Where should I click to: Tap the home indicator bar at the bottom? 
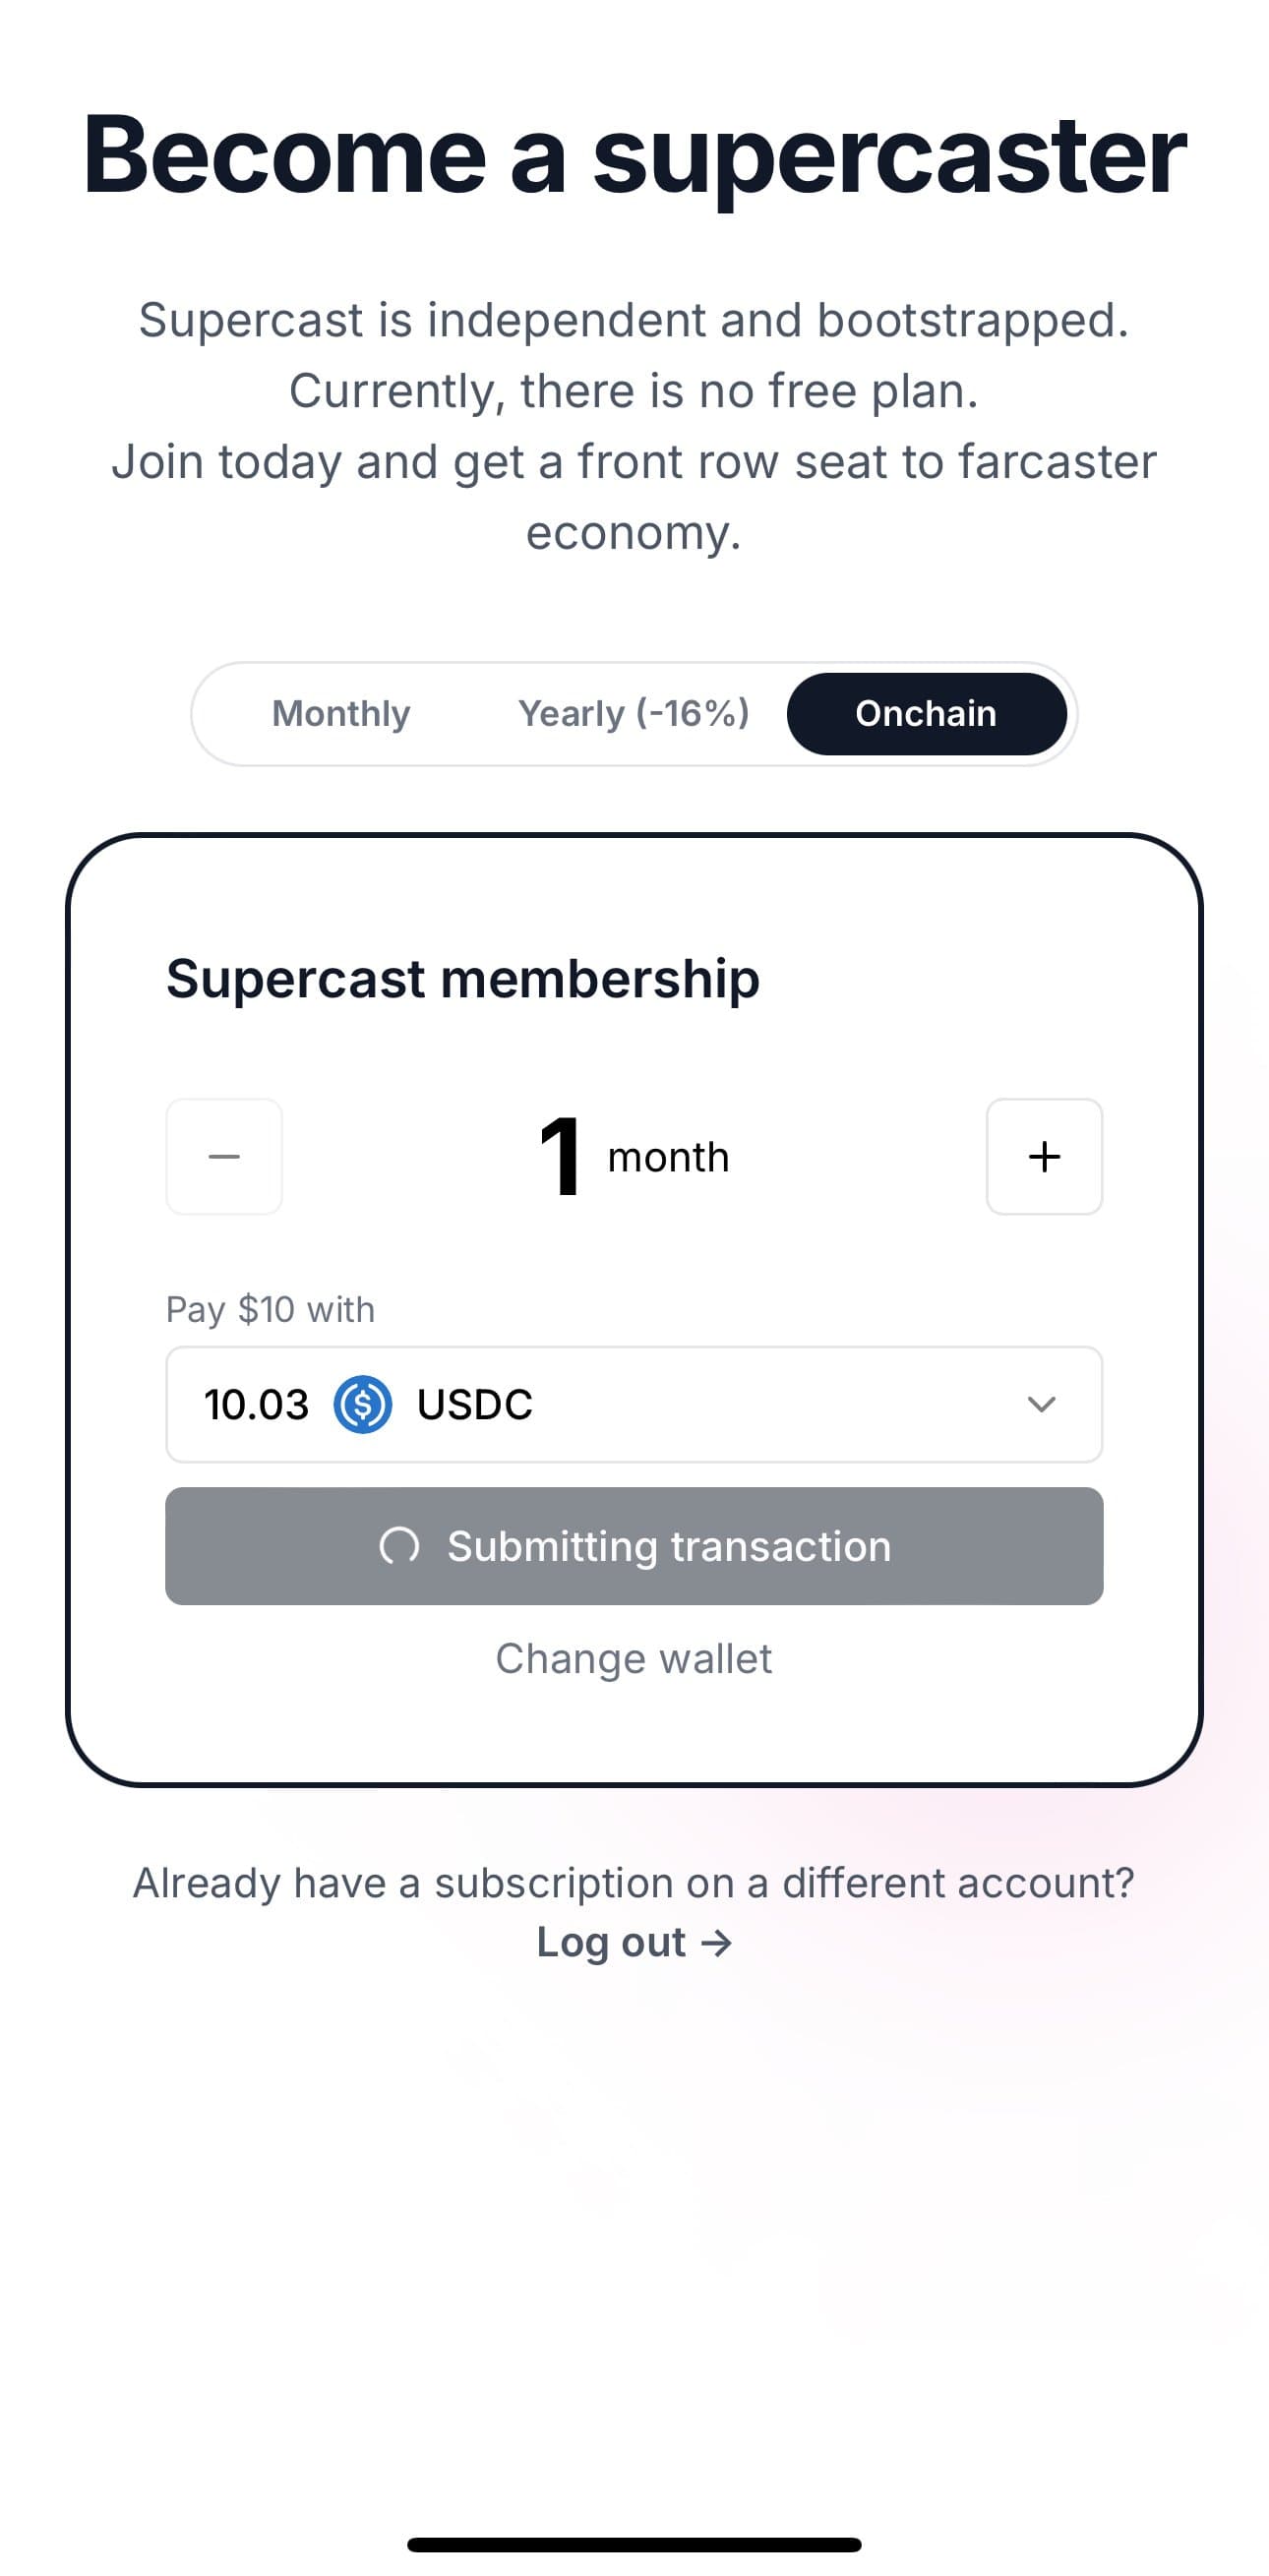coord(634,2544)
